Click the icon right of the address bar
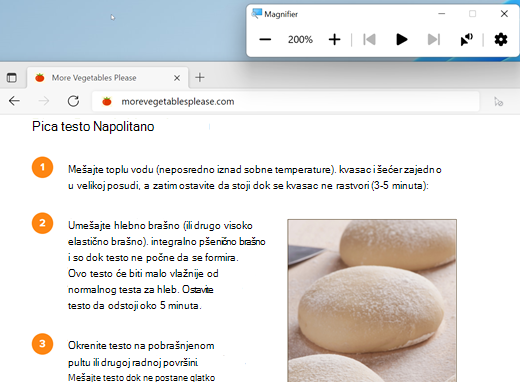The image size is (520, 382). coord(498,102)
